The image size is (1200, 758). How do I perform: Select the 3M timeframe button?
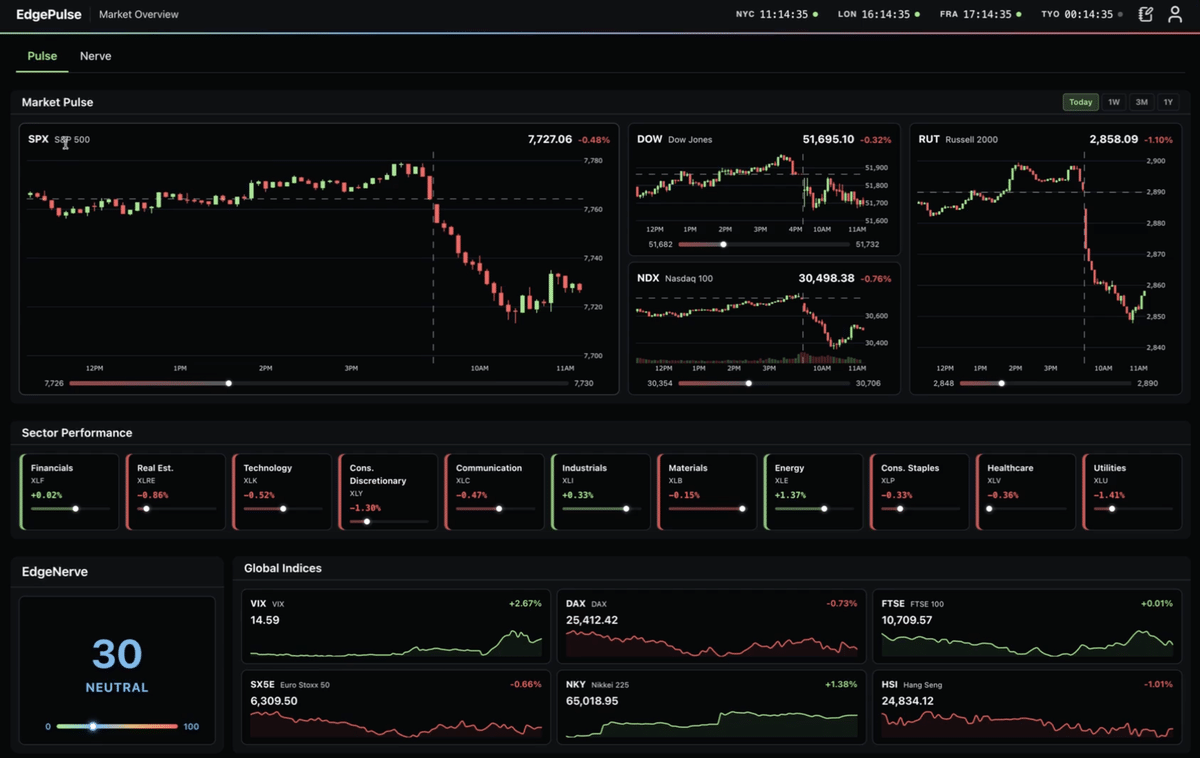pos(1141,102)
